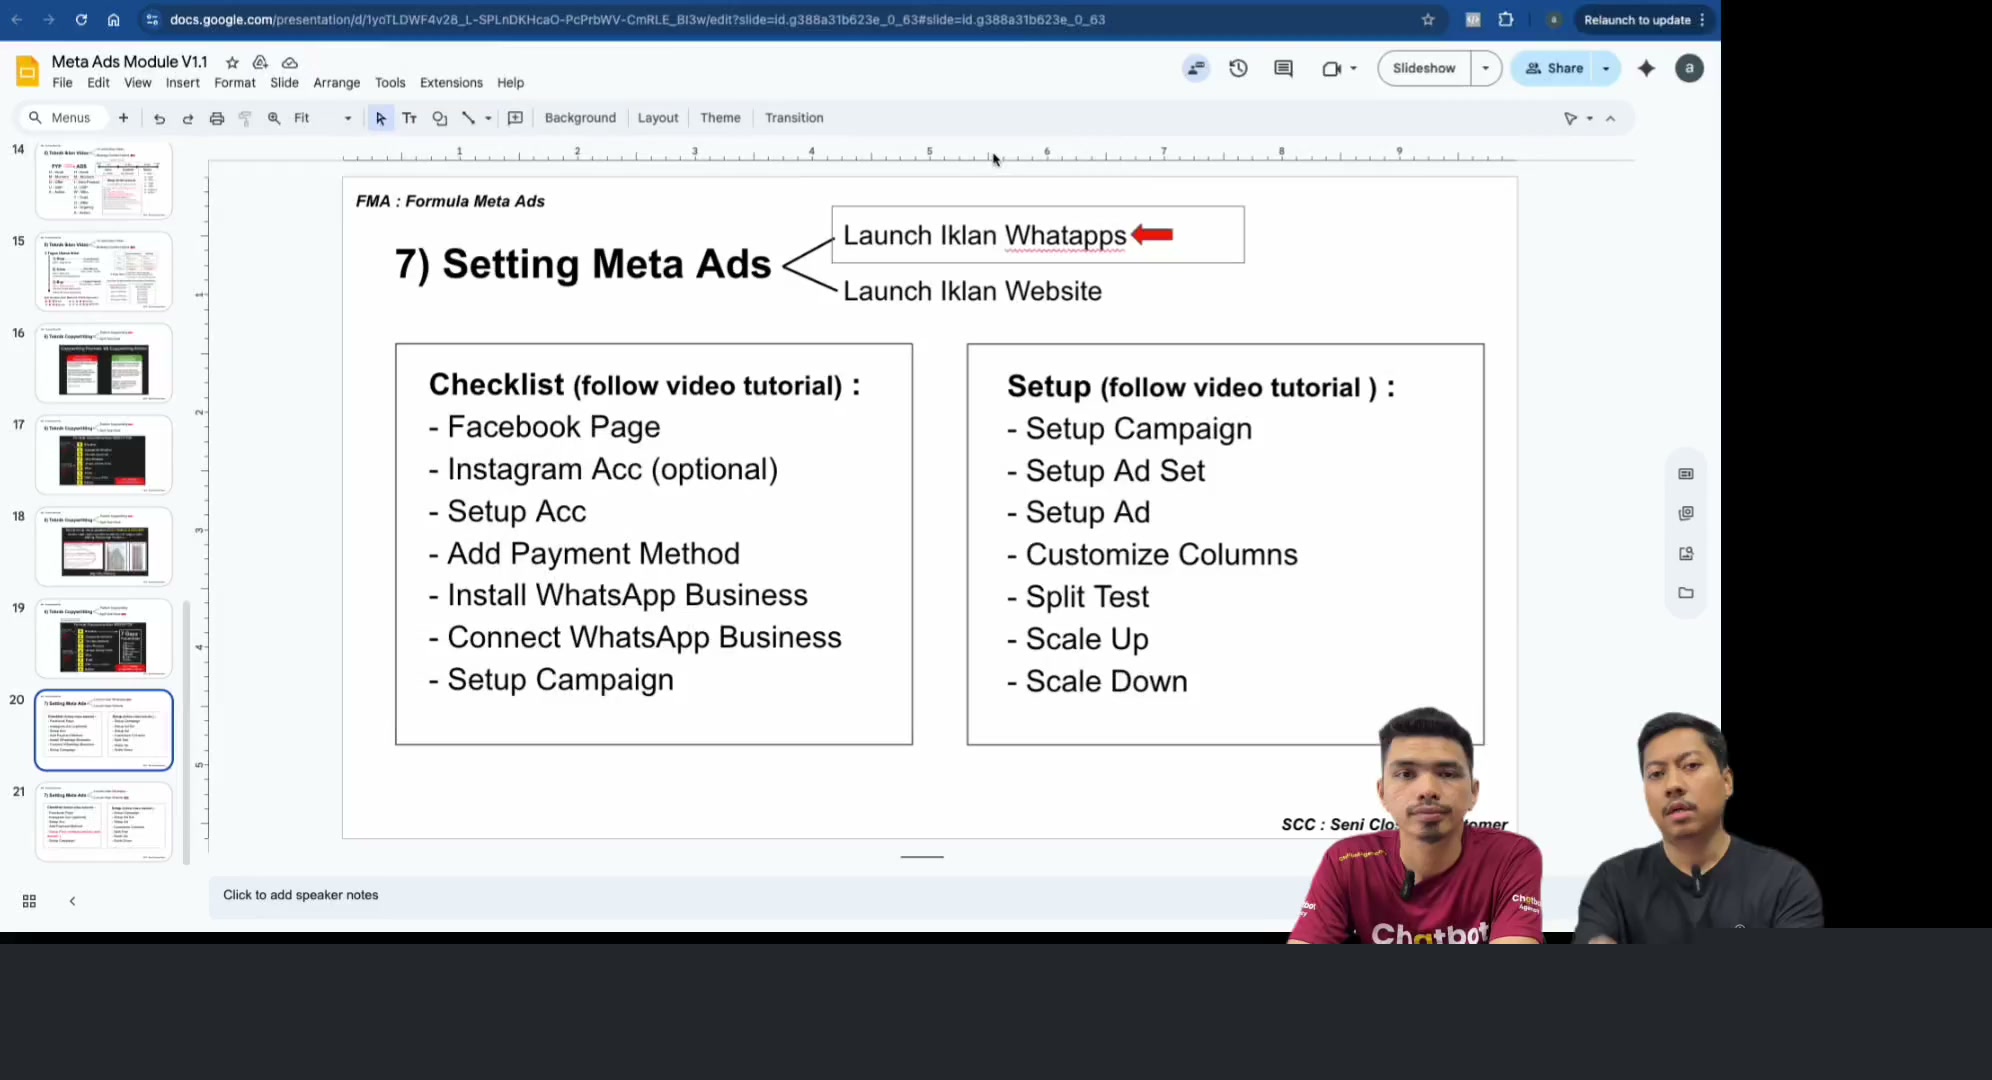Click the Redo icon in toolbar
Screen dimensions: 1992x1080
pos(188,118)
